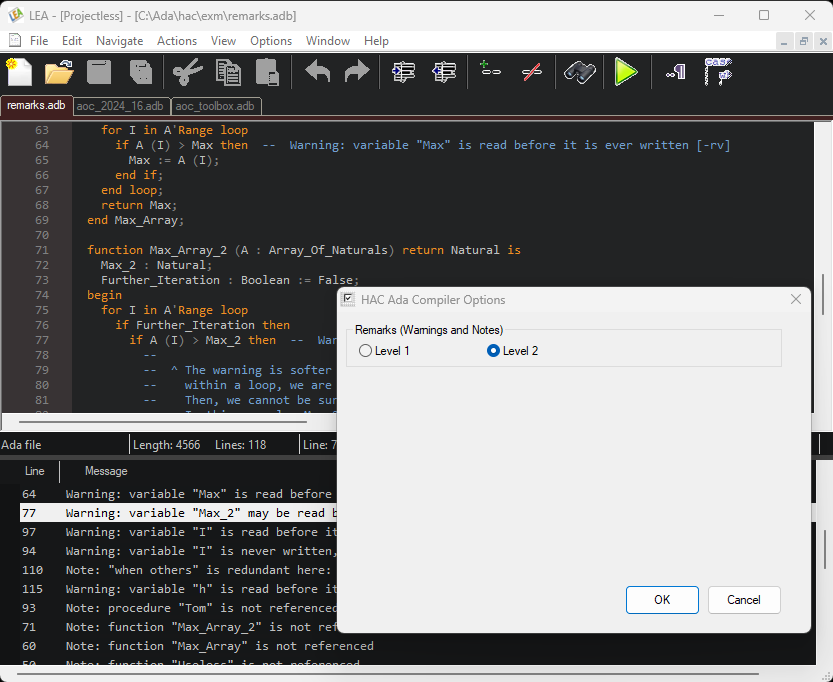
Task: Click the Save All toolbar icon
Action: (140, 72)
